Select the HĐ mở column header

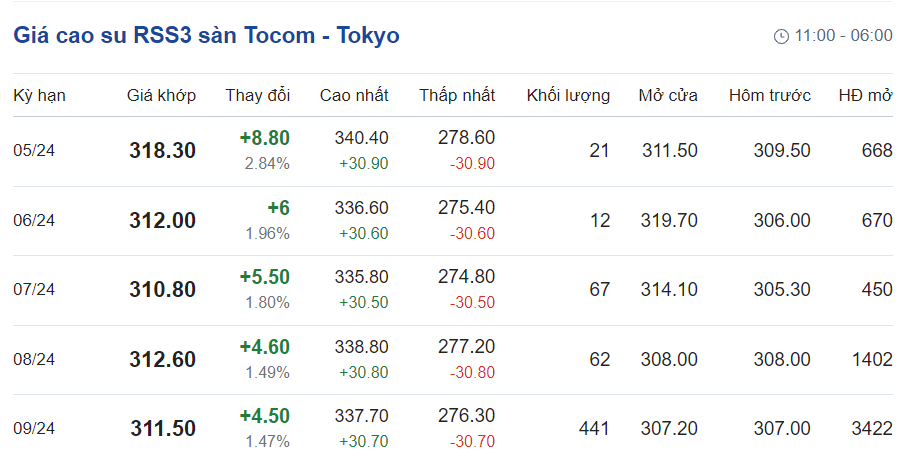coord(865,96)
